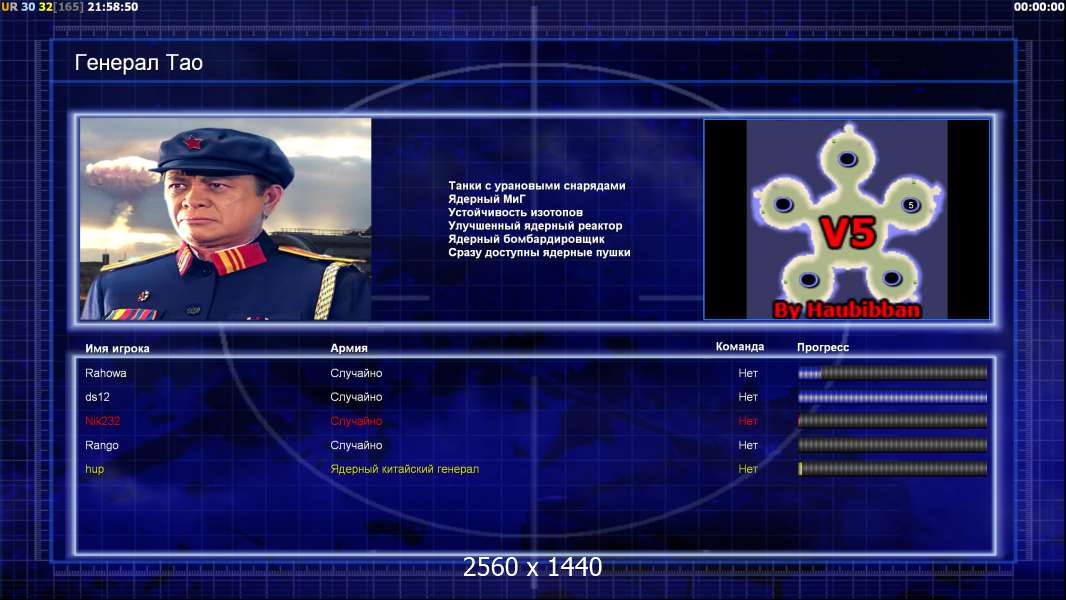Click ds12's full loading progress bar

click(x=893, y=398)
